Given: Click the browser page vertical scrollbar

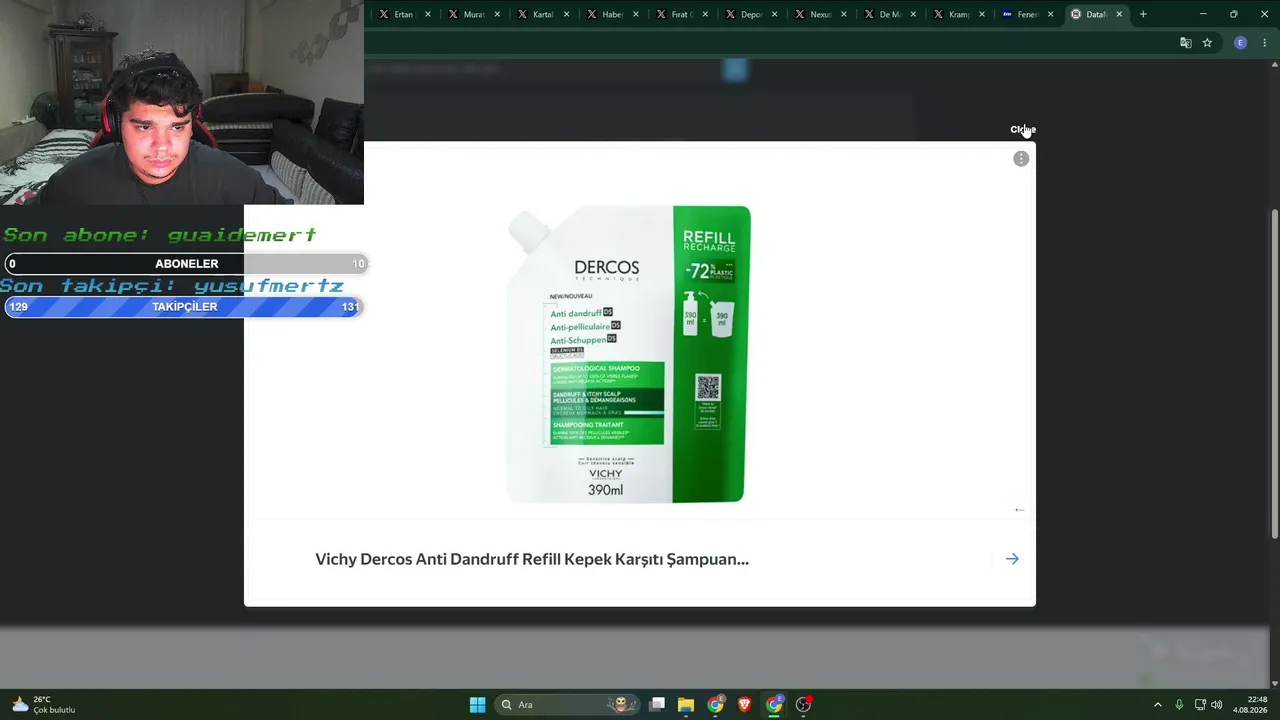Looking at the screenshot, I should (x=1274, y=375).
